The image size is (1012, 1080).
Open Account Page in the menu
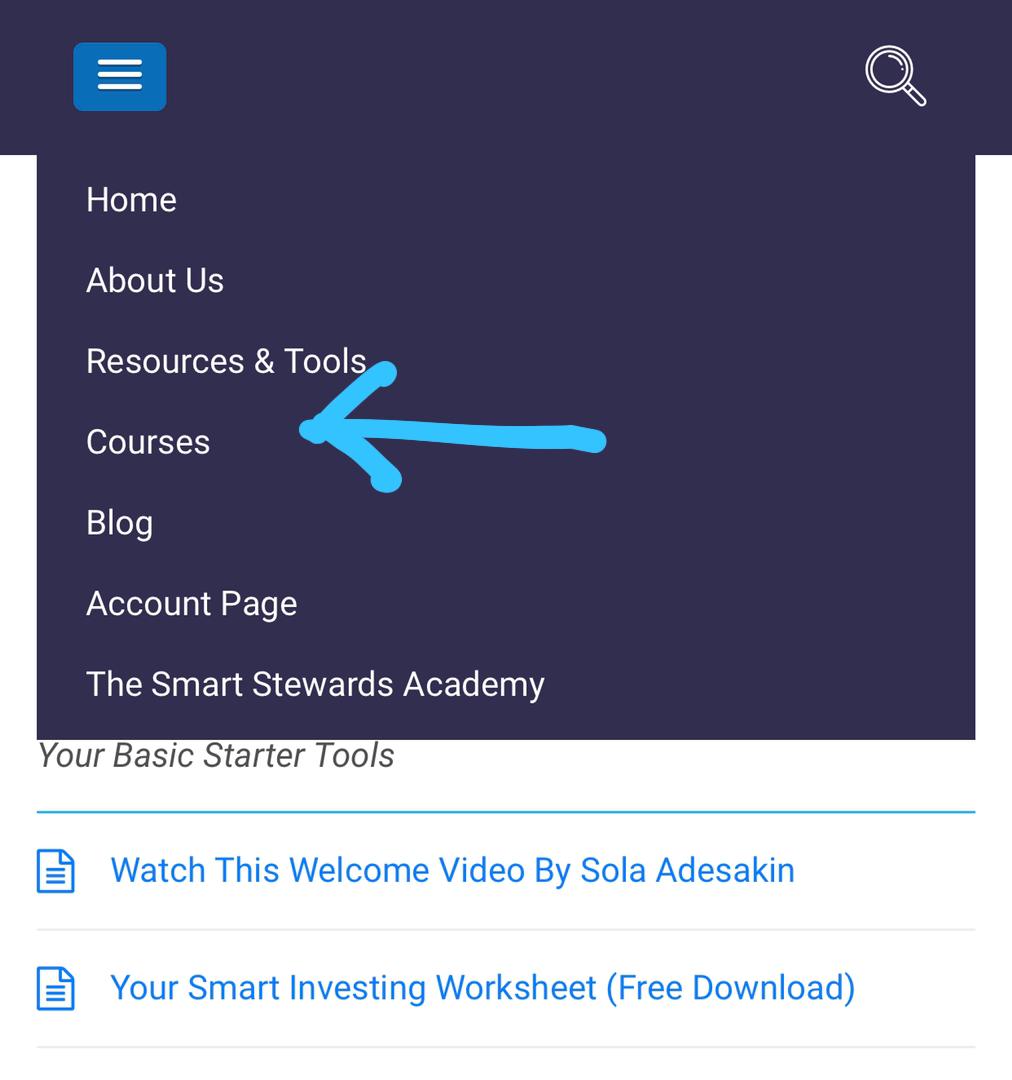pos(192,604)
